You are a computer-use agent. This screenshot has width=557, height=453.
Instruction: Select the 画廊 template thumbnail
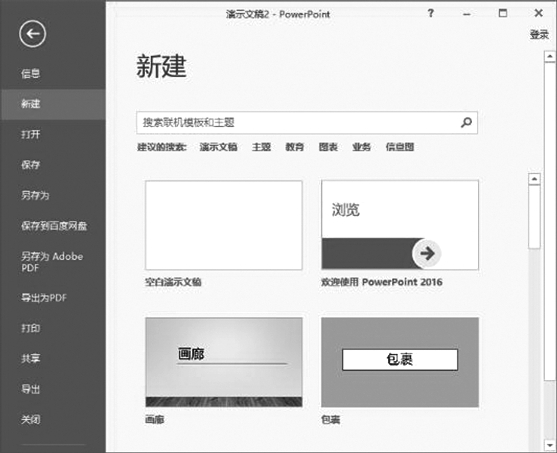[224, 362]
